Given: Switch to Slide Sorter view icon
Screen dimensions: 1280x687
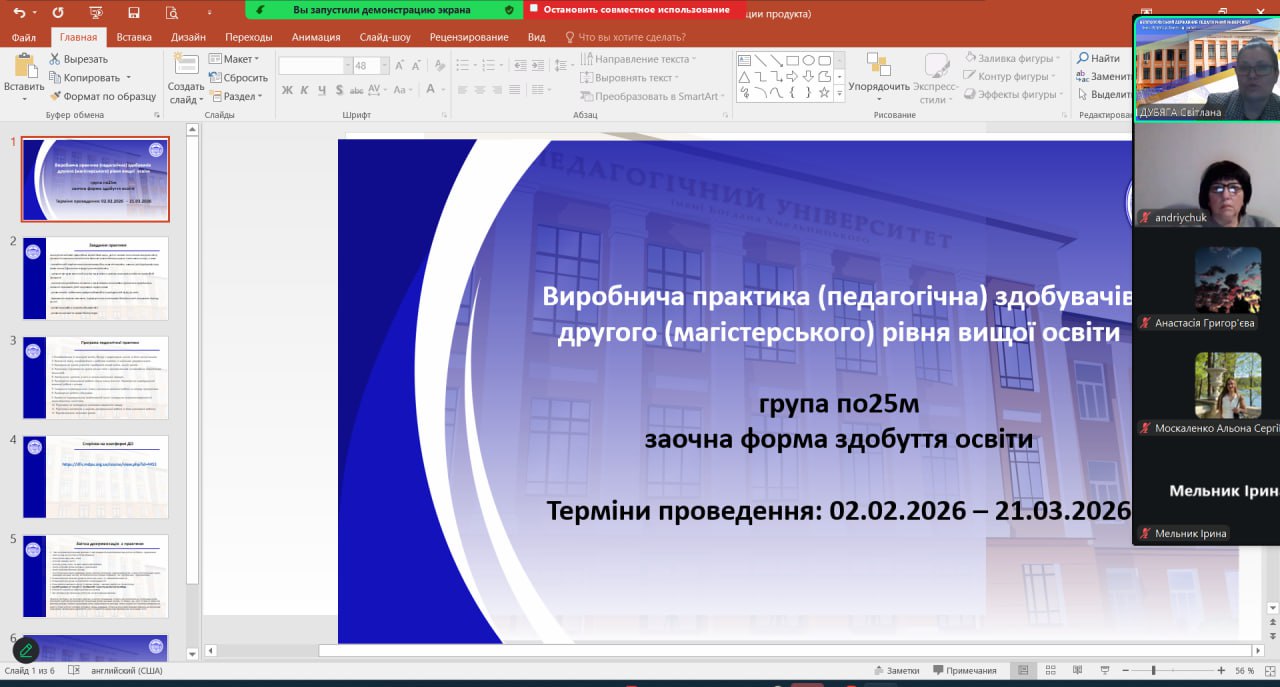Looking at the screenshot, I should click(x=1048, y=670).
